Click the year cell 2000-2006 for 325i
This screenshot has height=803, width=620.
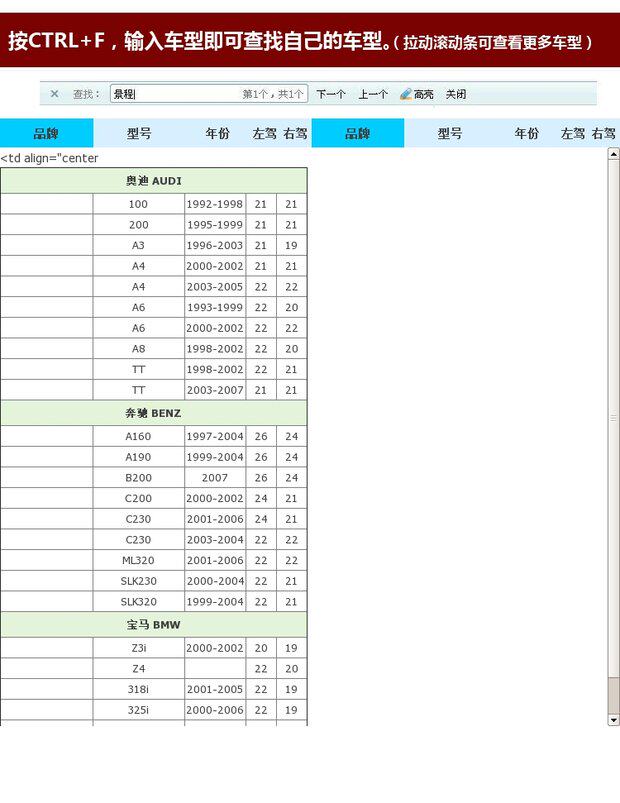click(x=215, y=710)
